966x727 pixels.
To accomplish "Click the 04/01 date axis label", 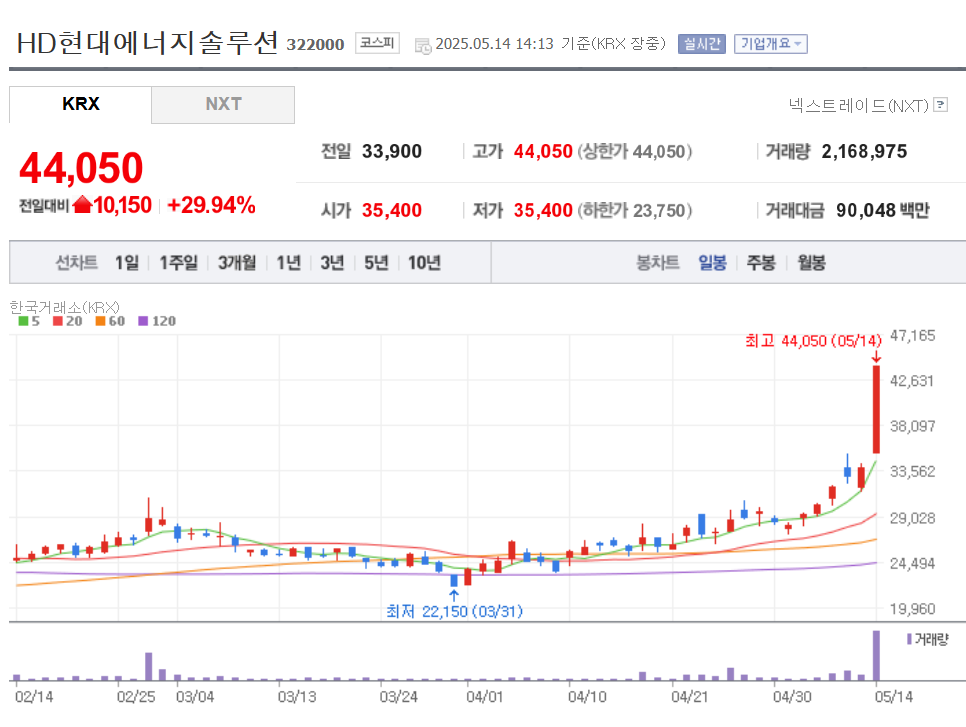I will [485, 697].
